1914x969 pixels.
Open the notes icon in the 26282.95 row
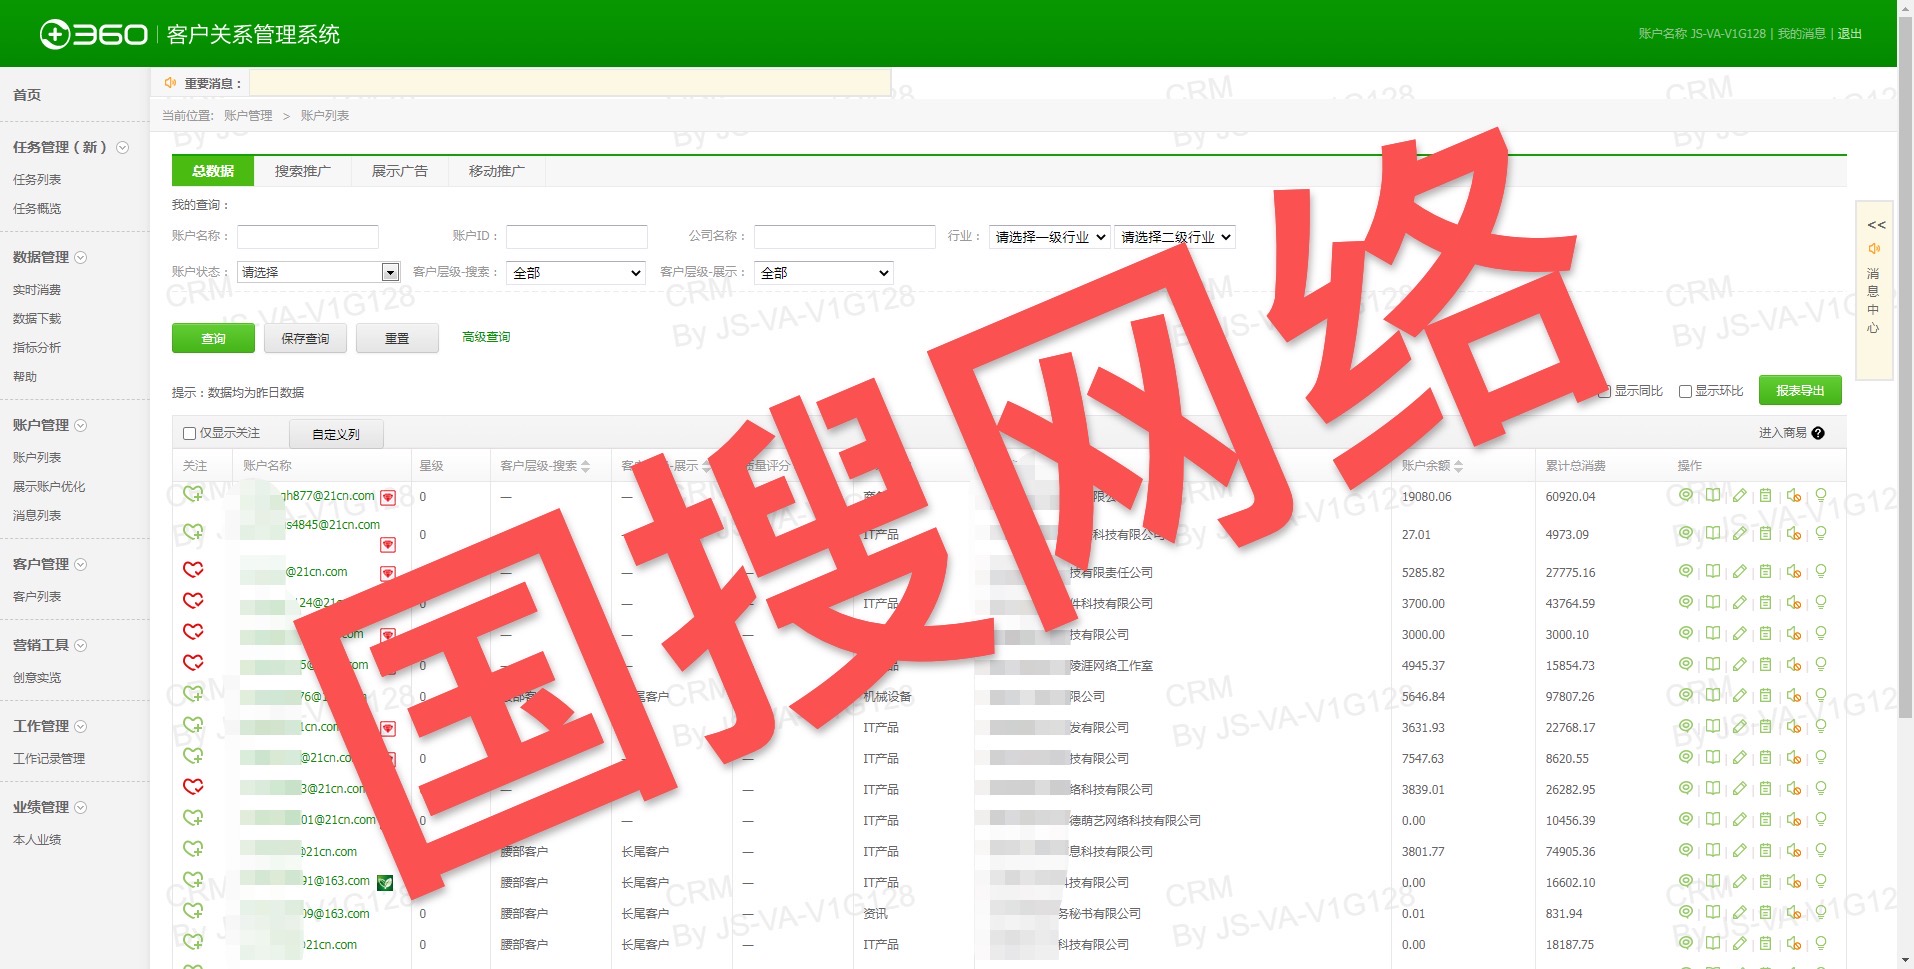pyautogui.click(x=1766, y=788)
